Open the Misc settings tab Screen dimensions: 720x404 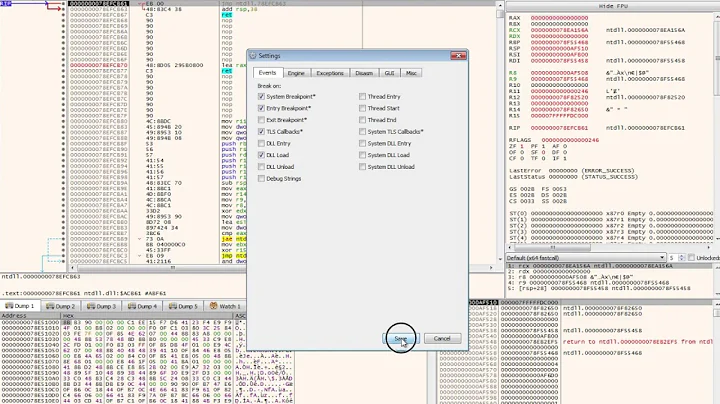click(411, 73)
